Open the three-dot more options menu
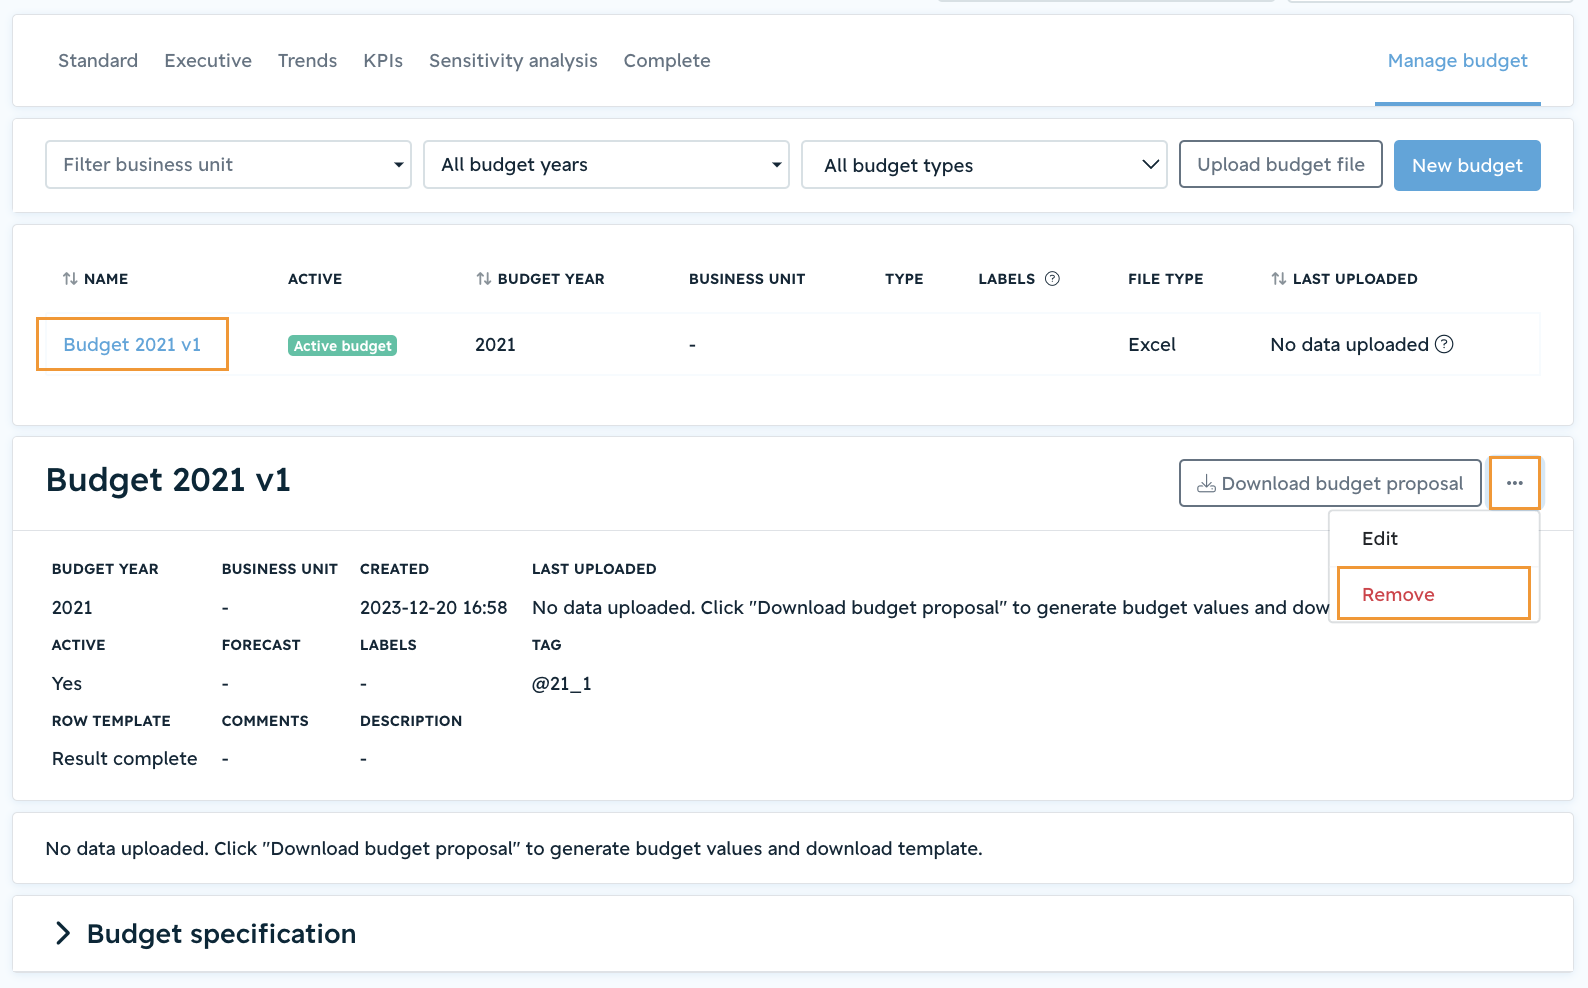The width and height of the screenshot is (1588, 988). click(x=1514, y=483)
